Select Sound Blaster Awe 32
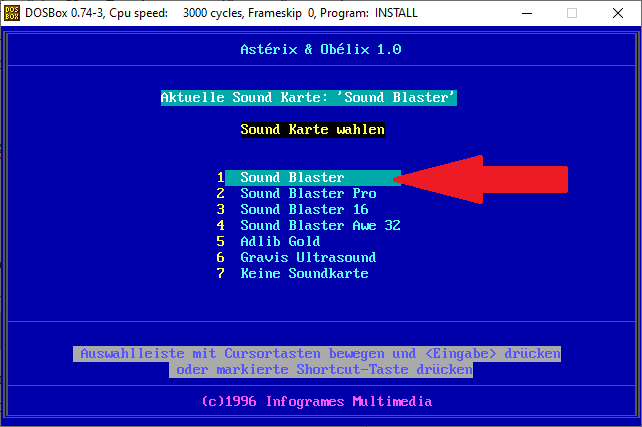 pyautogui.click(x=320, y=225)
